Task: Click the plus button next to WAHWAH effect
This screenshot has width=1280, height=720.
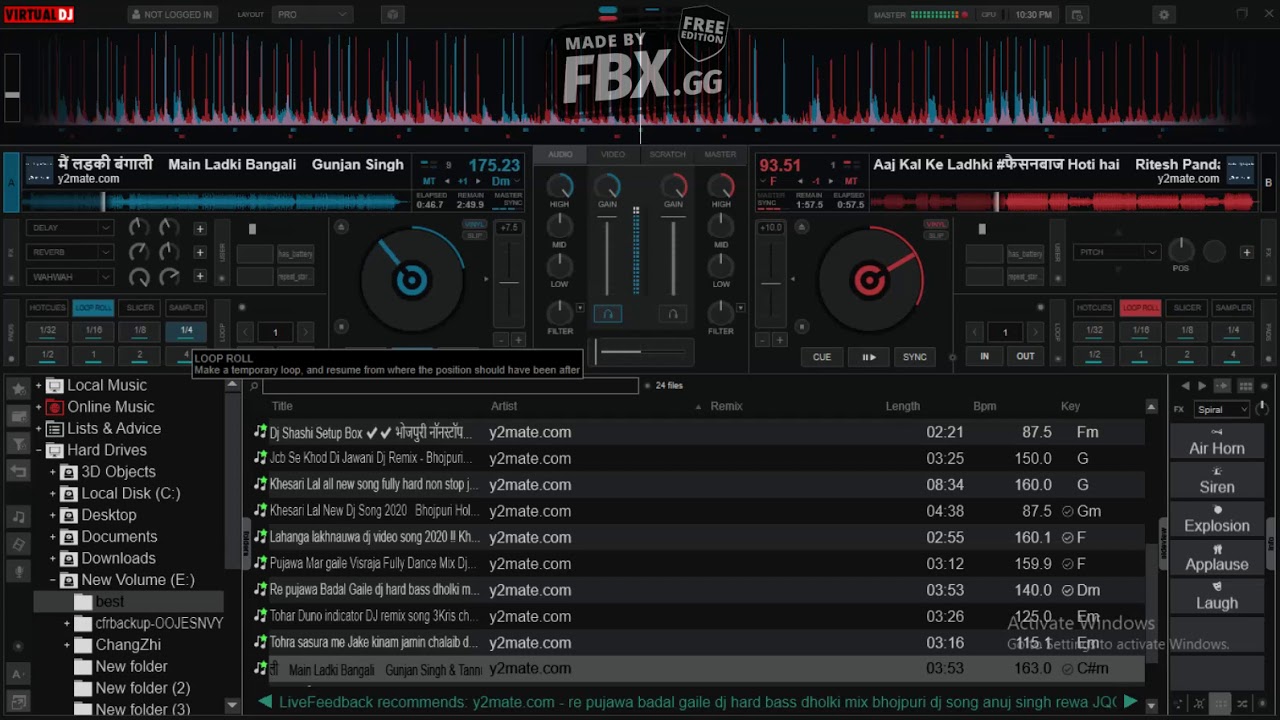Action: pos(199,276)
